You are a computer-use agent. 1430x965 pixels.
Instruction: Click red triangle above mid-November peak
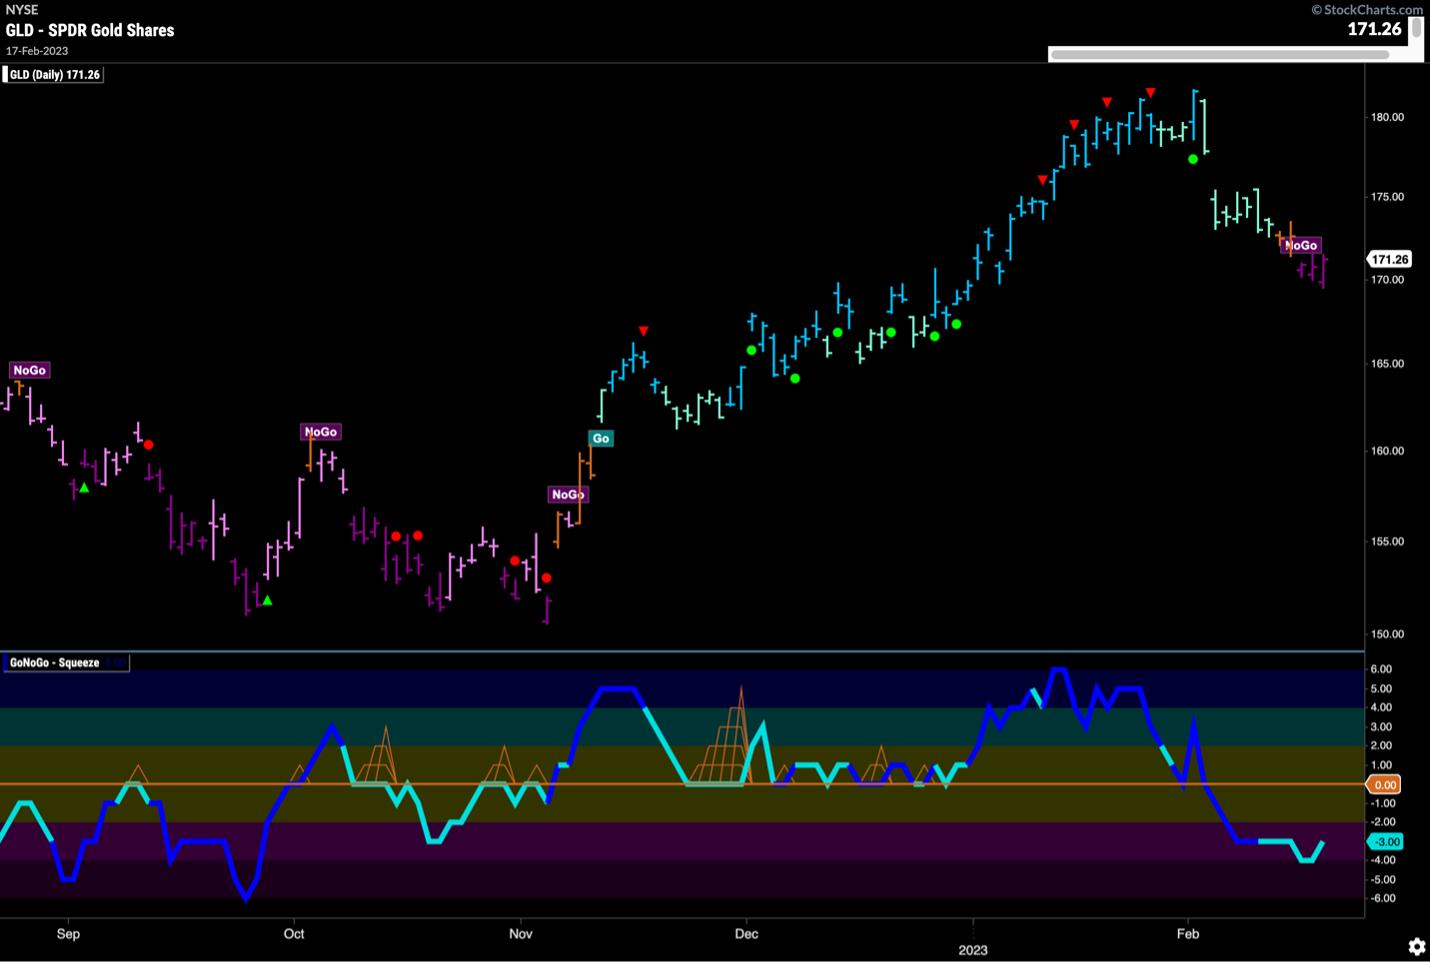[644, 331]
